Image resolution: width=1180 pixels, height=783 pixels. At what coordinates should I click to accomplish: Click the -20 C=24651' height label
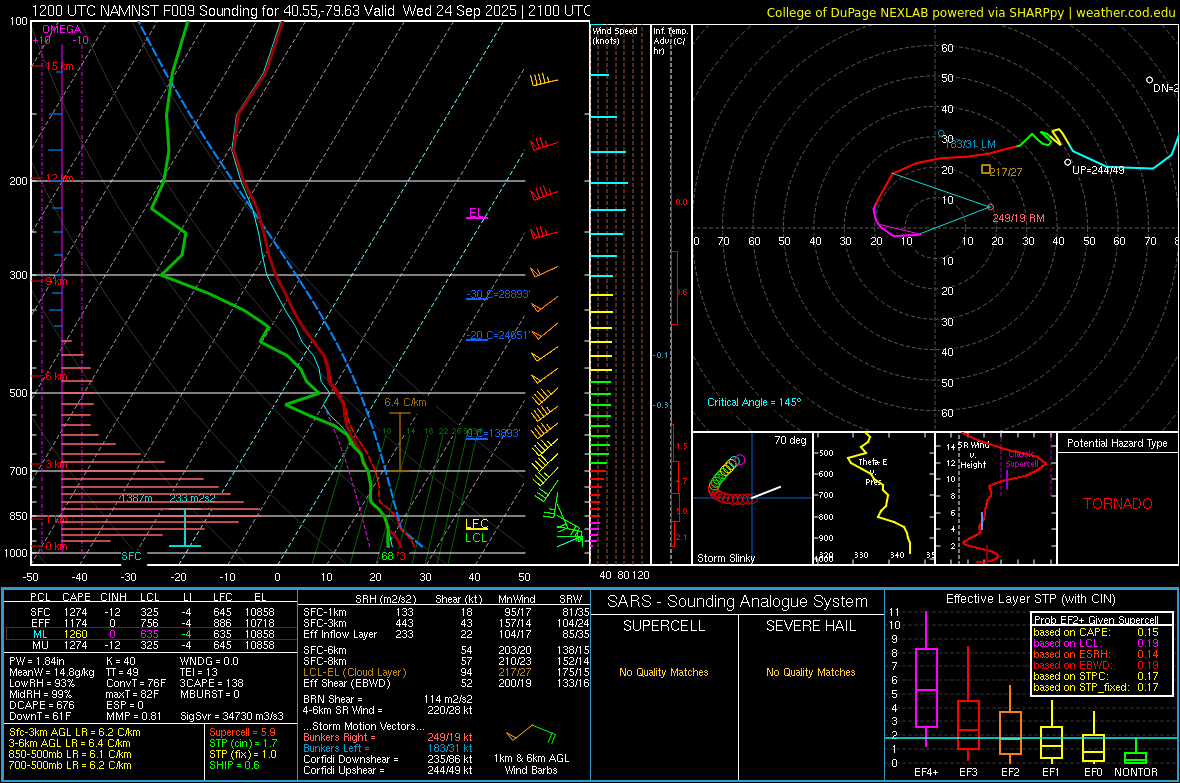[498, 334]
